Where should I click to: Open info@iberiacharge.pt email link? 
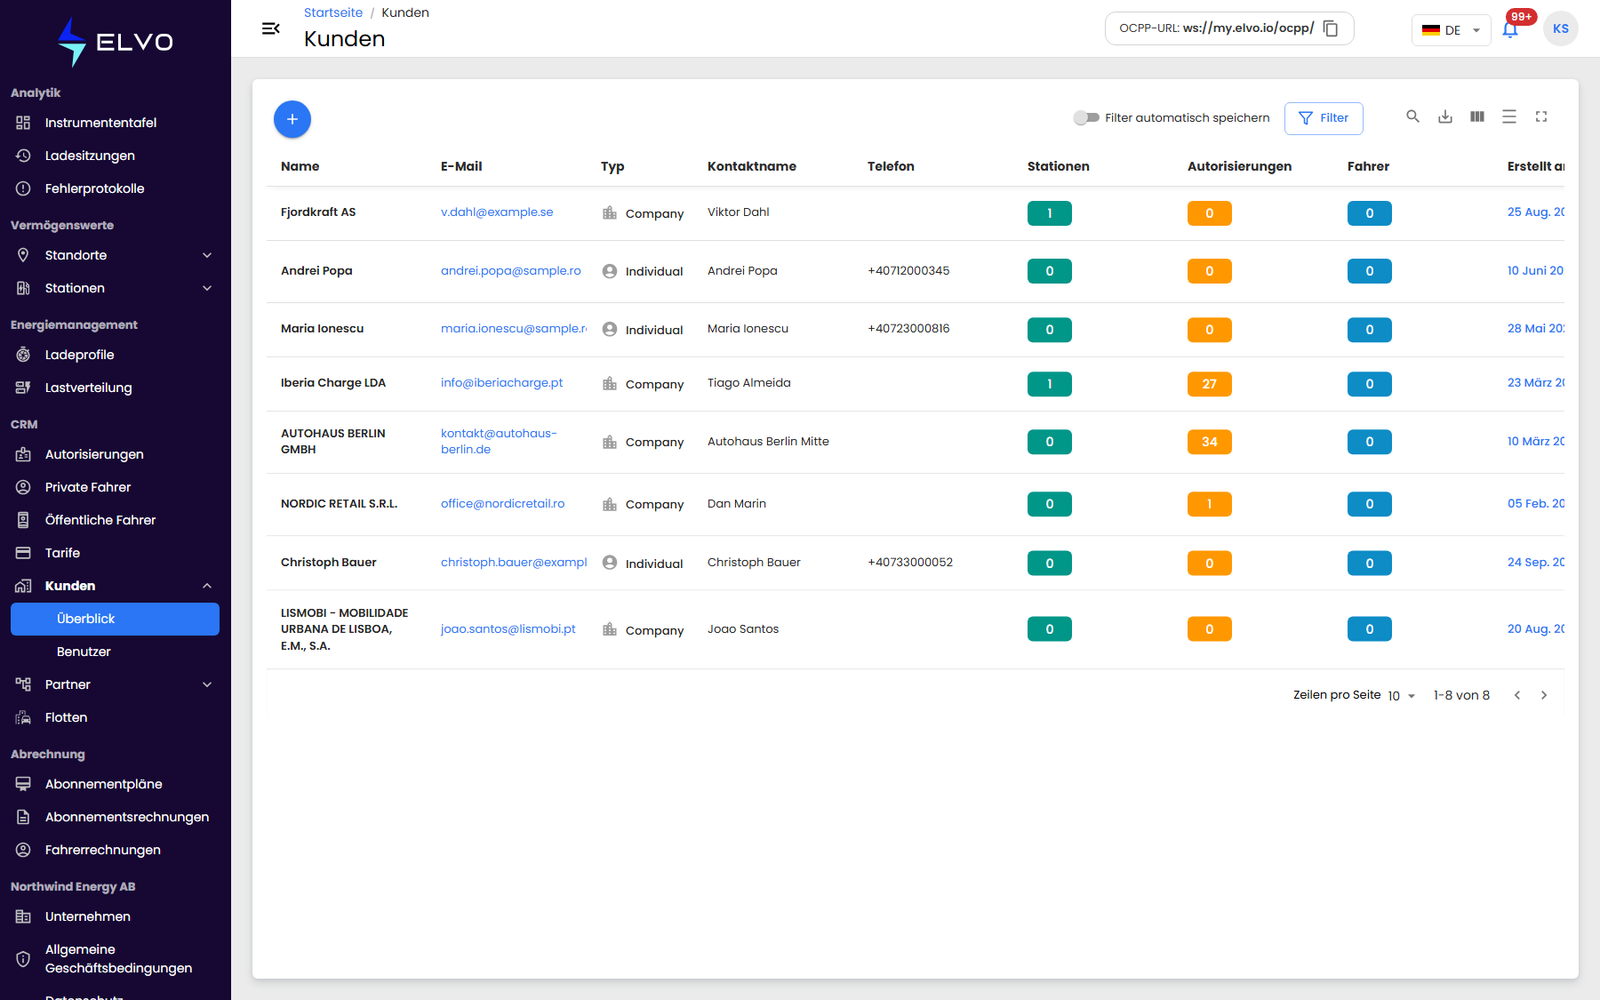(x=502, y=383)
